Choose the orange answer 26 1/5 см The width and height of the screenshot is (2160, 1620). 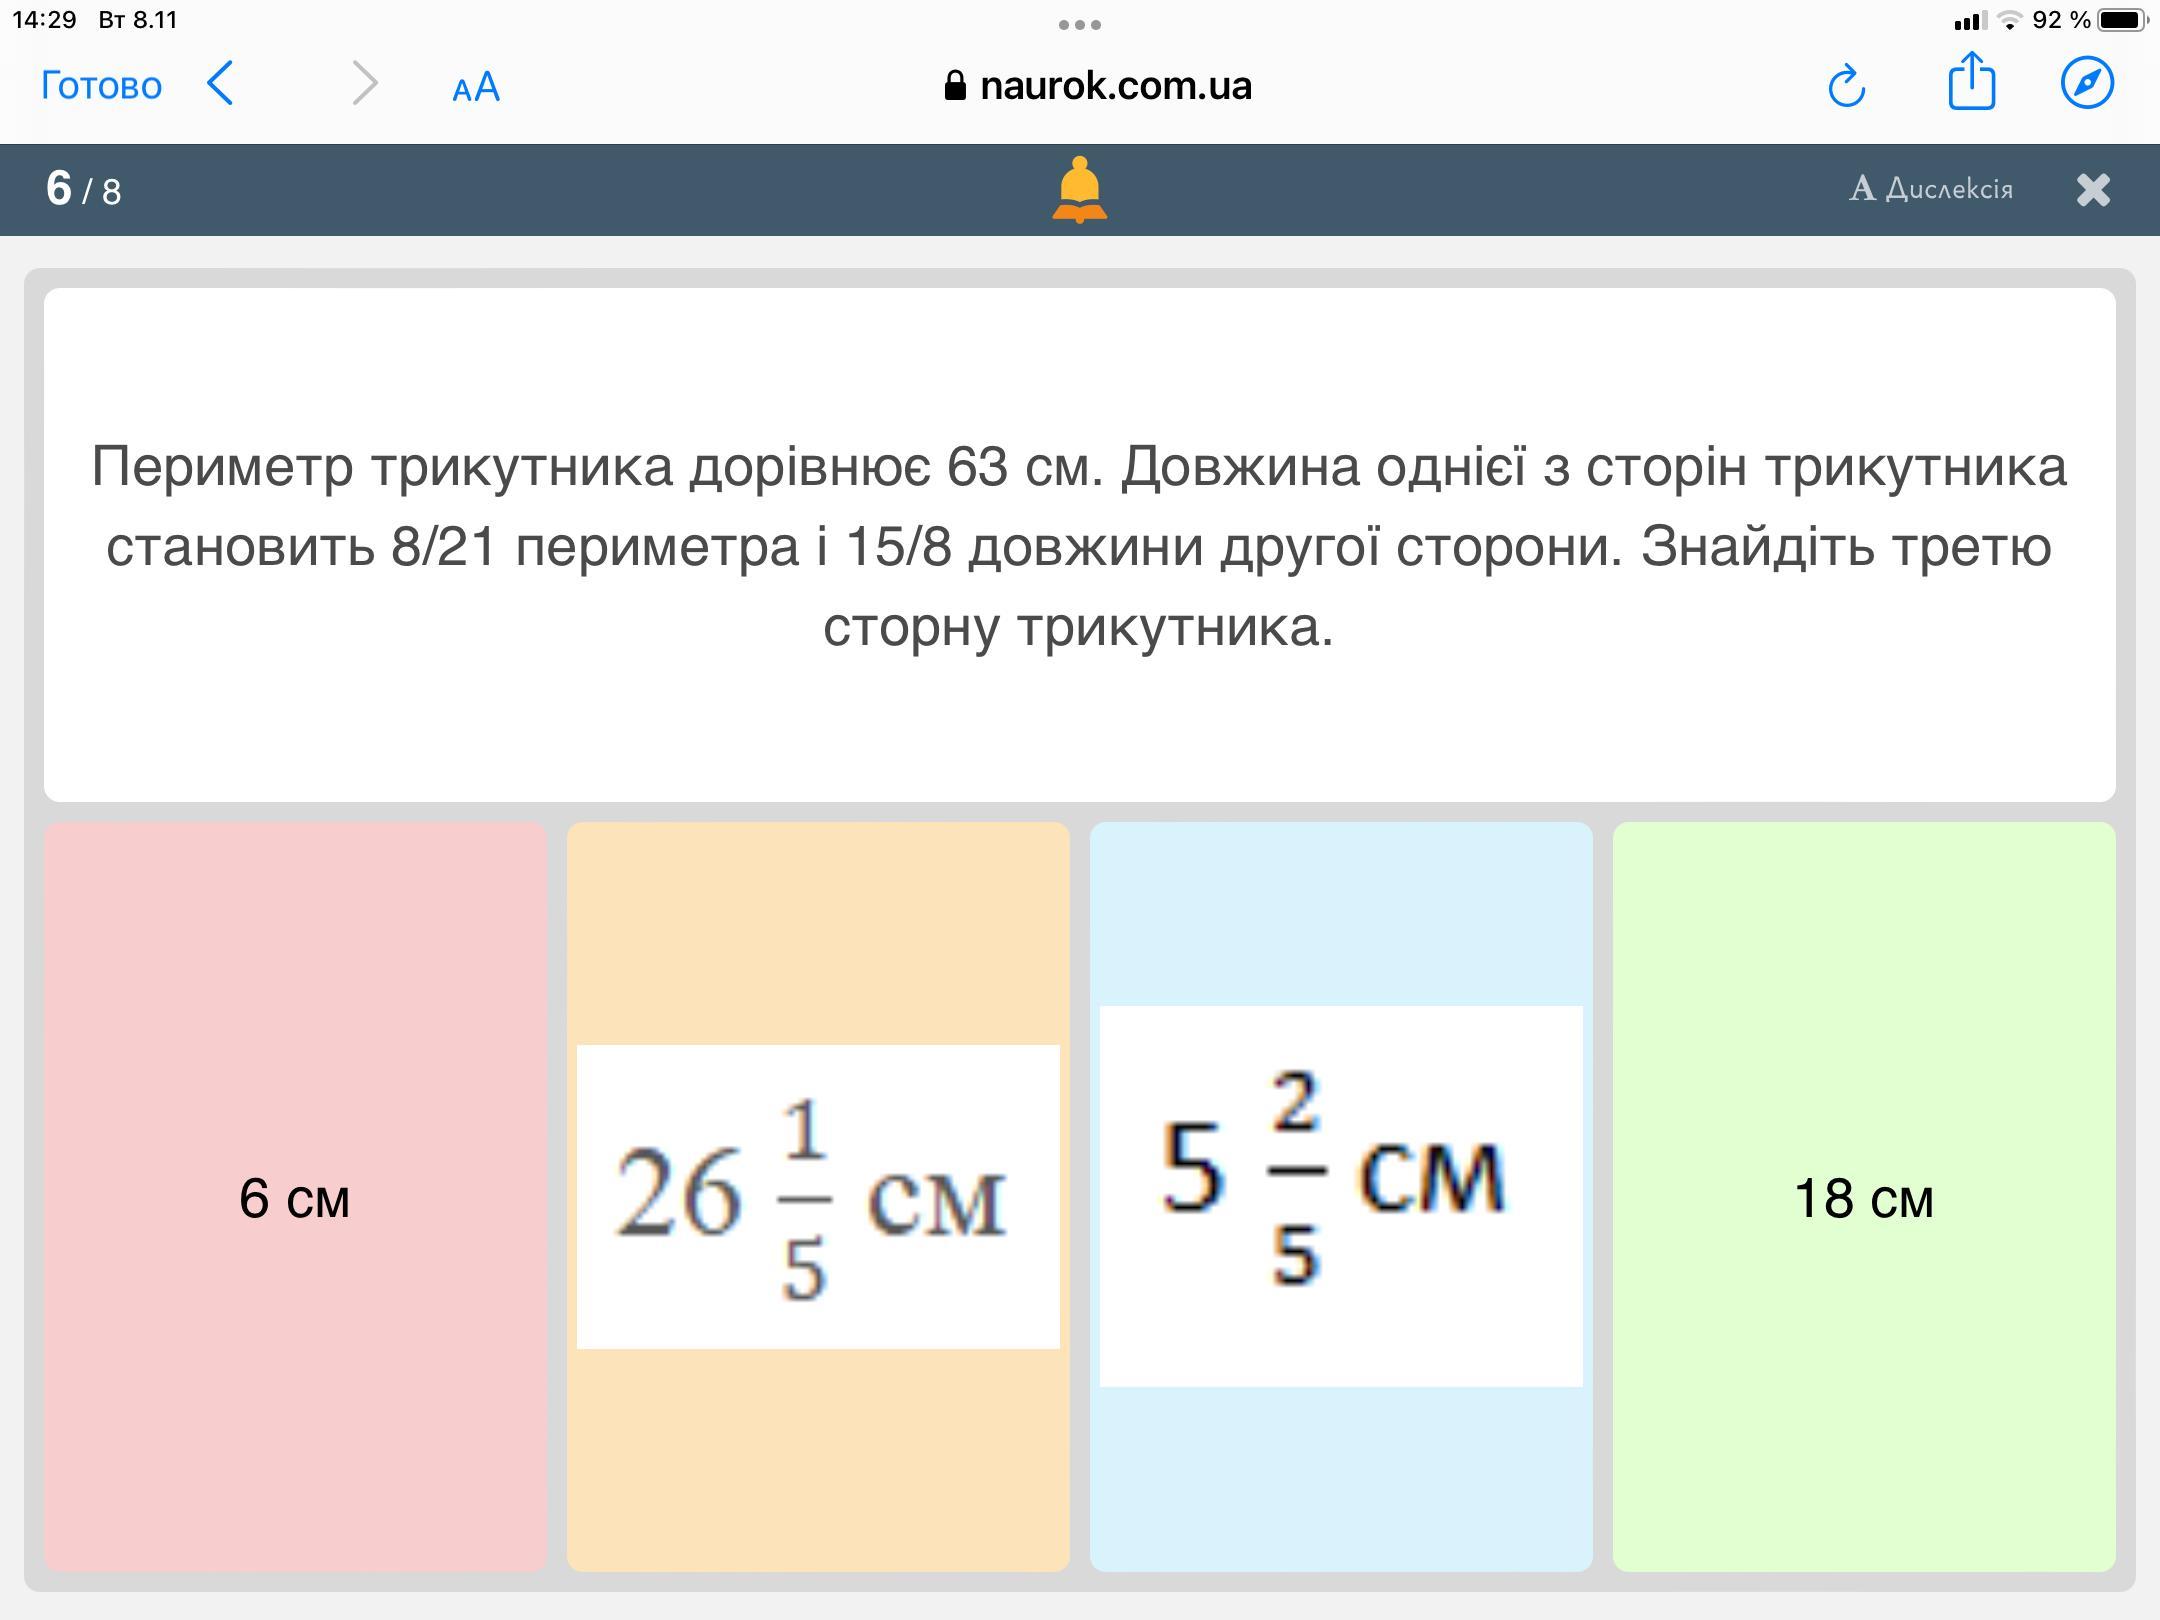pyautogui.click(x=818, y=1196)
